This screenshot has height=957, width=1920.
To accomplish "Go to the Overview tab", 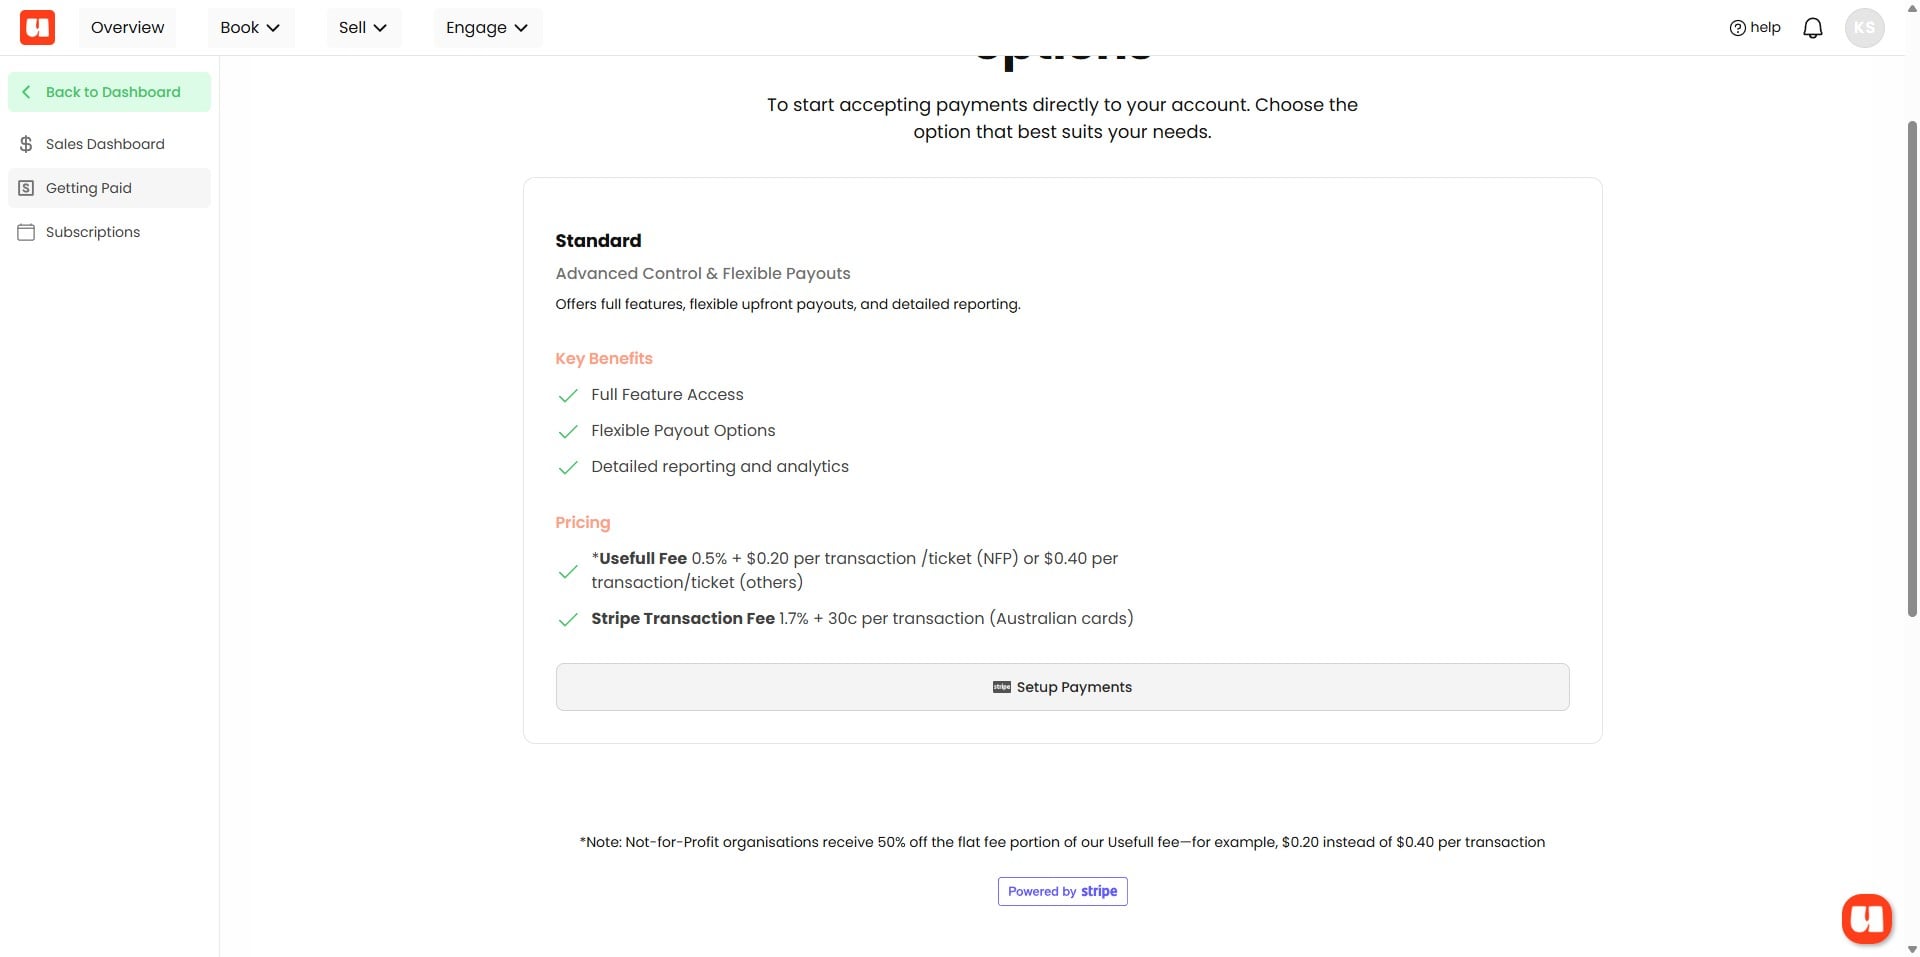I will click(x=127, y=28).
